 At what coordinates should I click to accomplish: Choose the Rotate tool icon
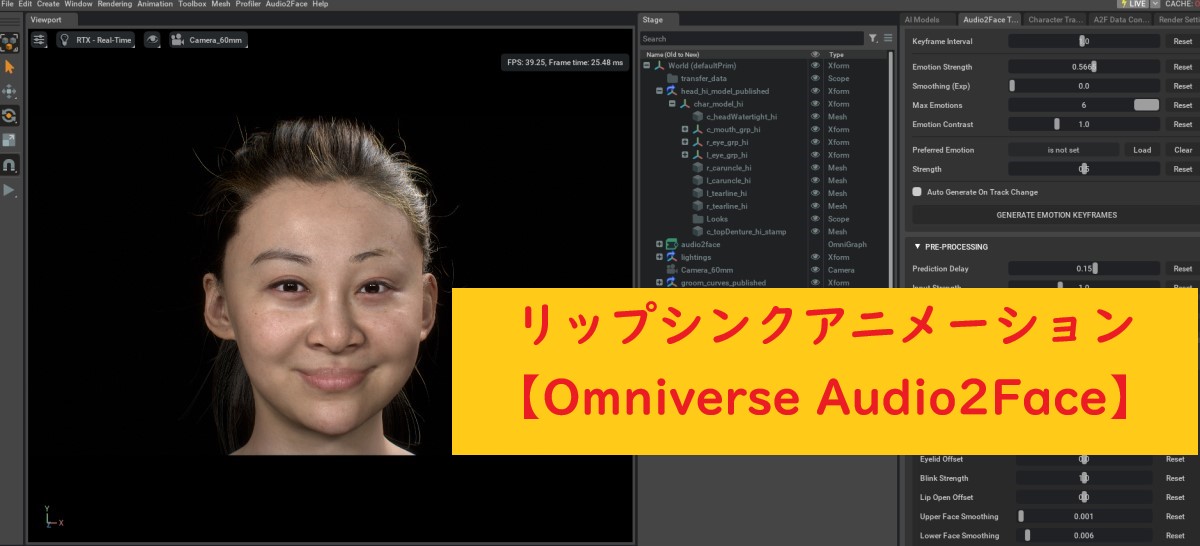(9, 116)
